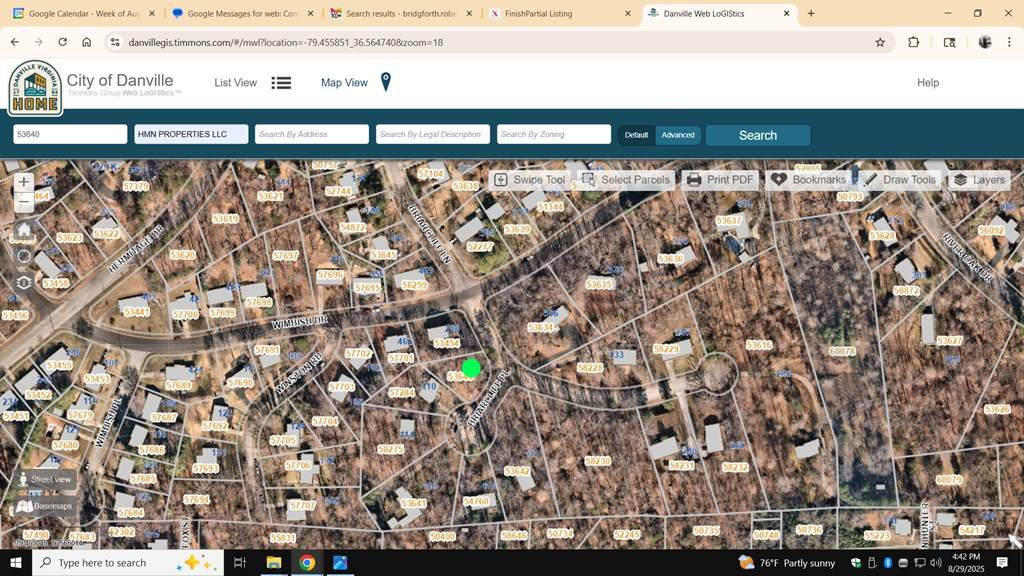This screenshot has height=576, width=1024.
Task: Activate the Select Parcels tool
Action: pyautogui.click(x=625, y=180)
